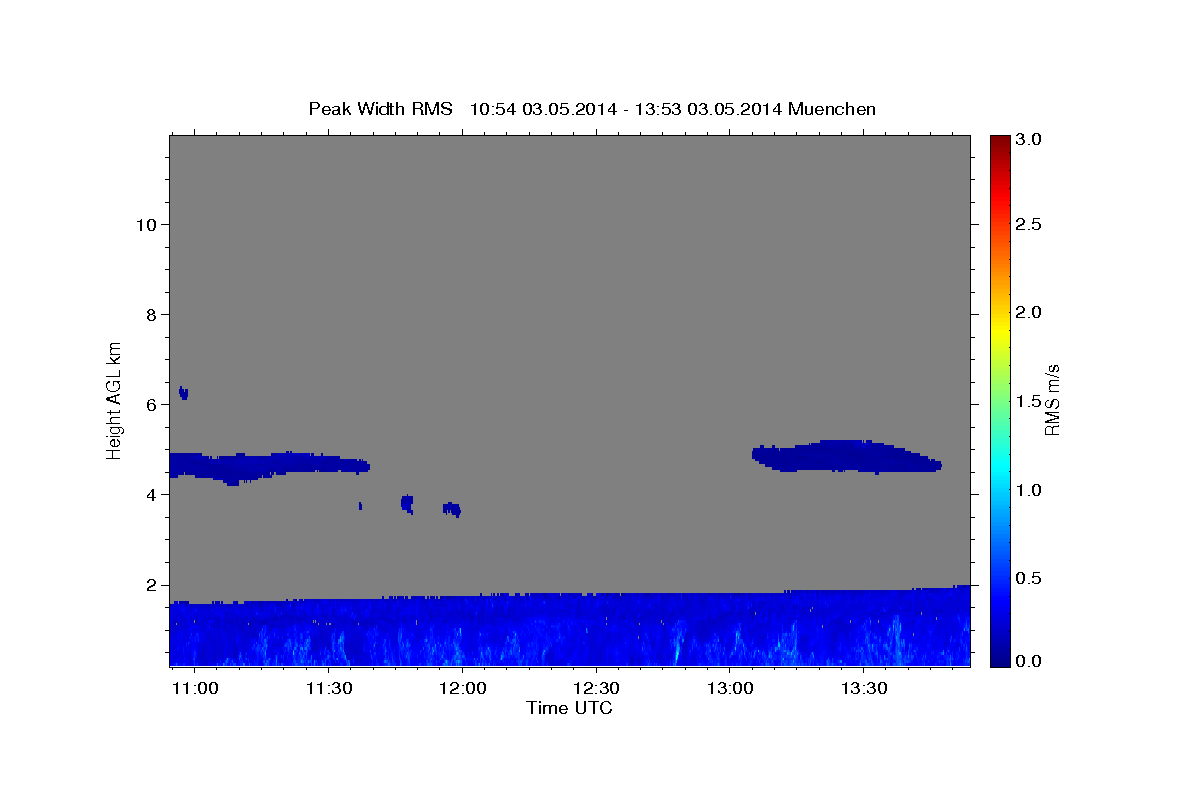Click the colorbar value 1.5
Viewport: 1200px width, 800px height.
[1029, 401]
